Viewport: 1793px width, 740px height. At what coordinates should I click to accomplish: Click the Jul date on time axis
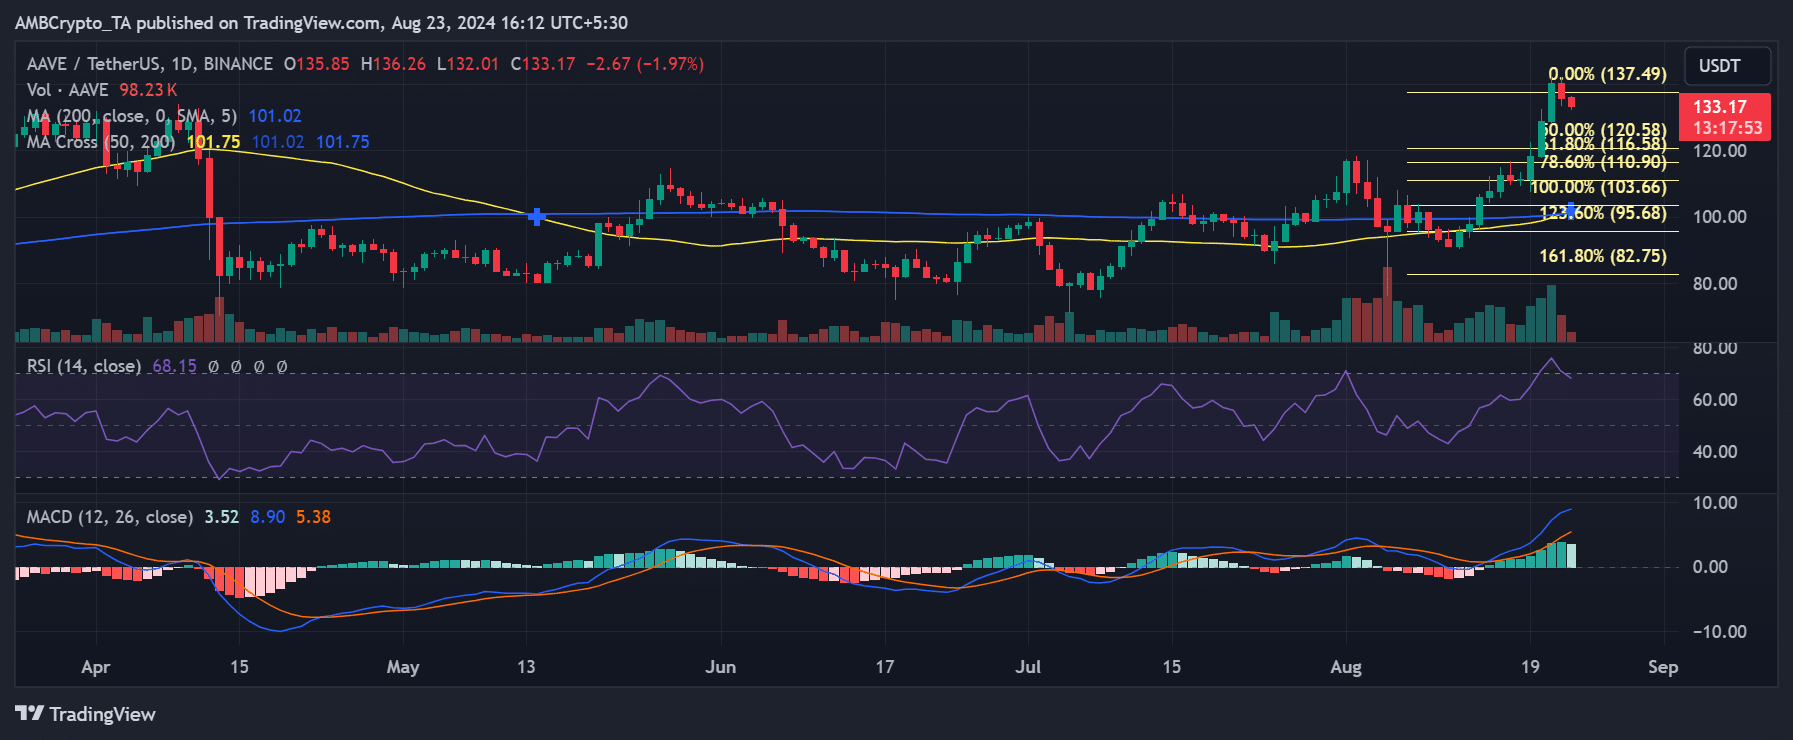click(x=1028, y=667)
